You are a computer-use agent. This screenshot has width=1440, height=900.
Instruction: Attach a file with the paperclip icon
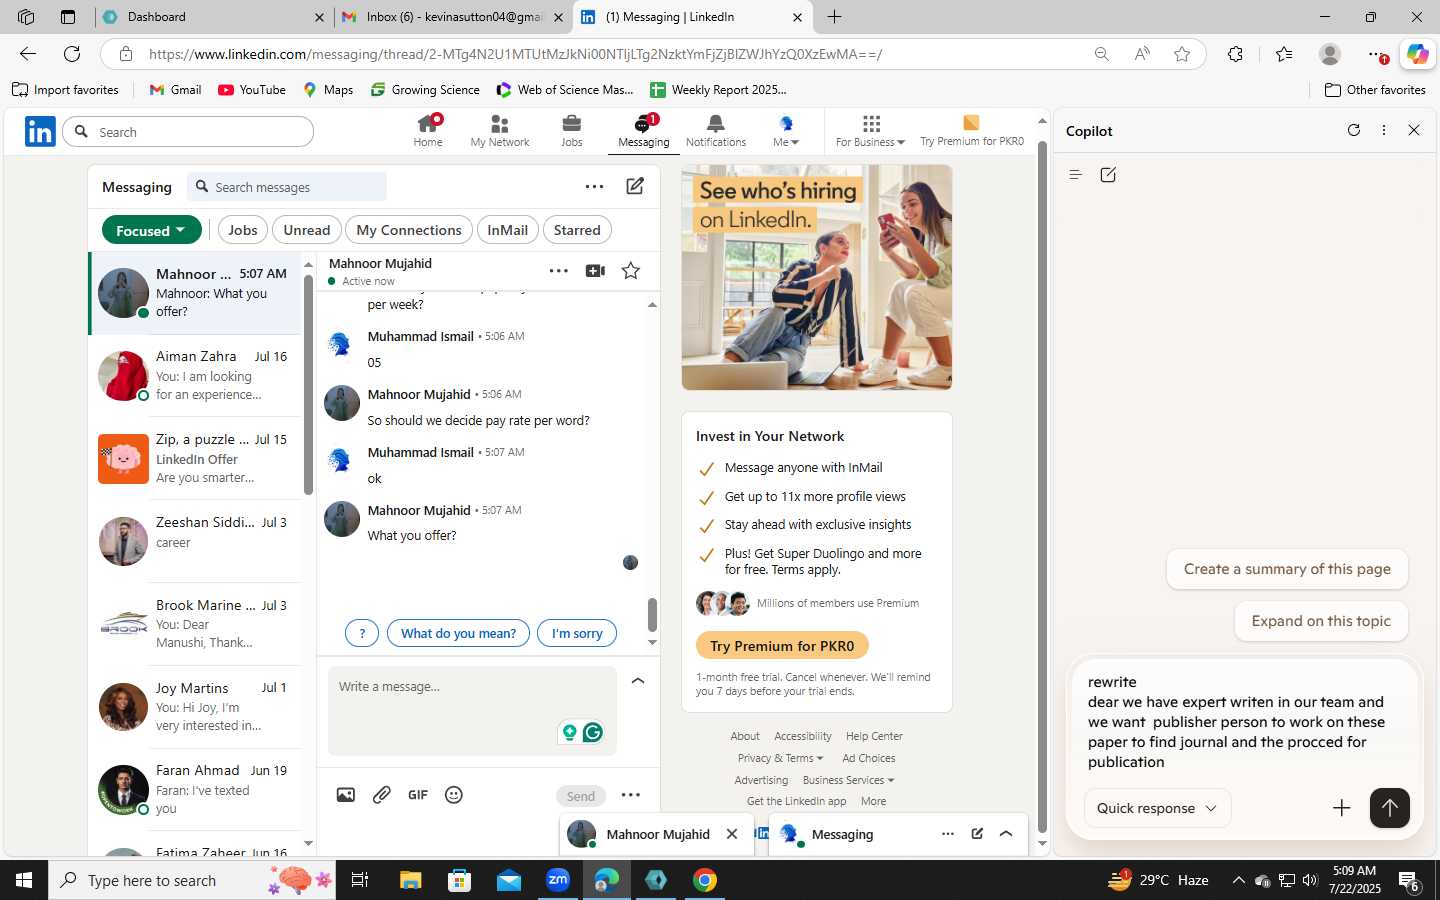coord(382,795)
